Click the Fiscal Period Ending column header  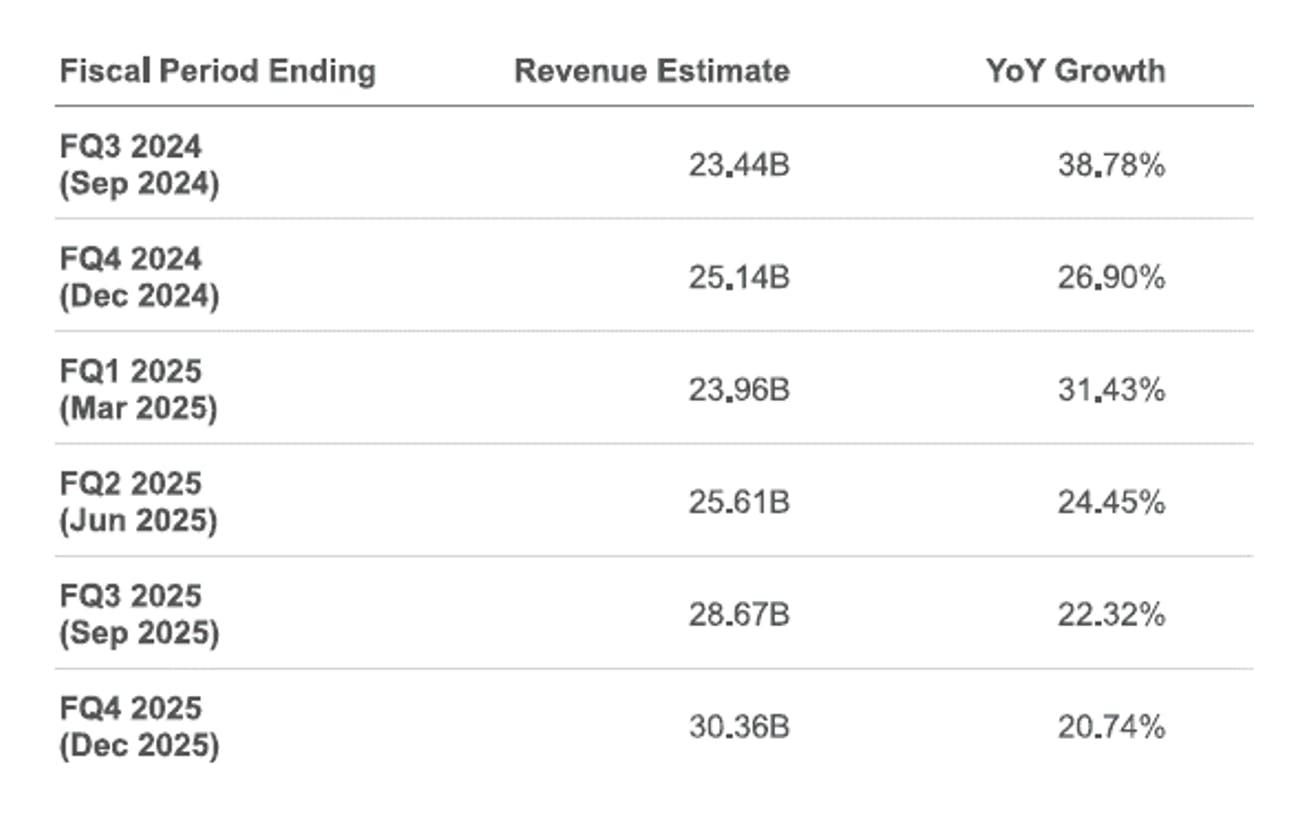pyautogui.click(x=218, y=71)
